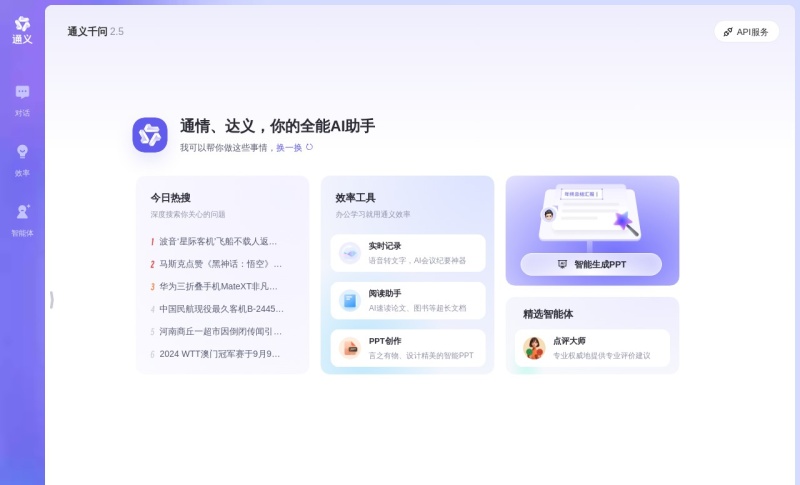Click the 通义千问 2.5 title

coord(95,32)
